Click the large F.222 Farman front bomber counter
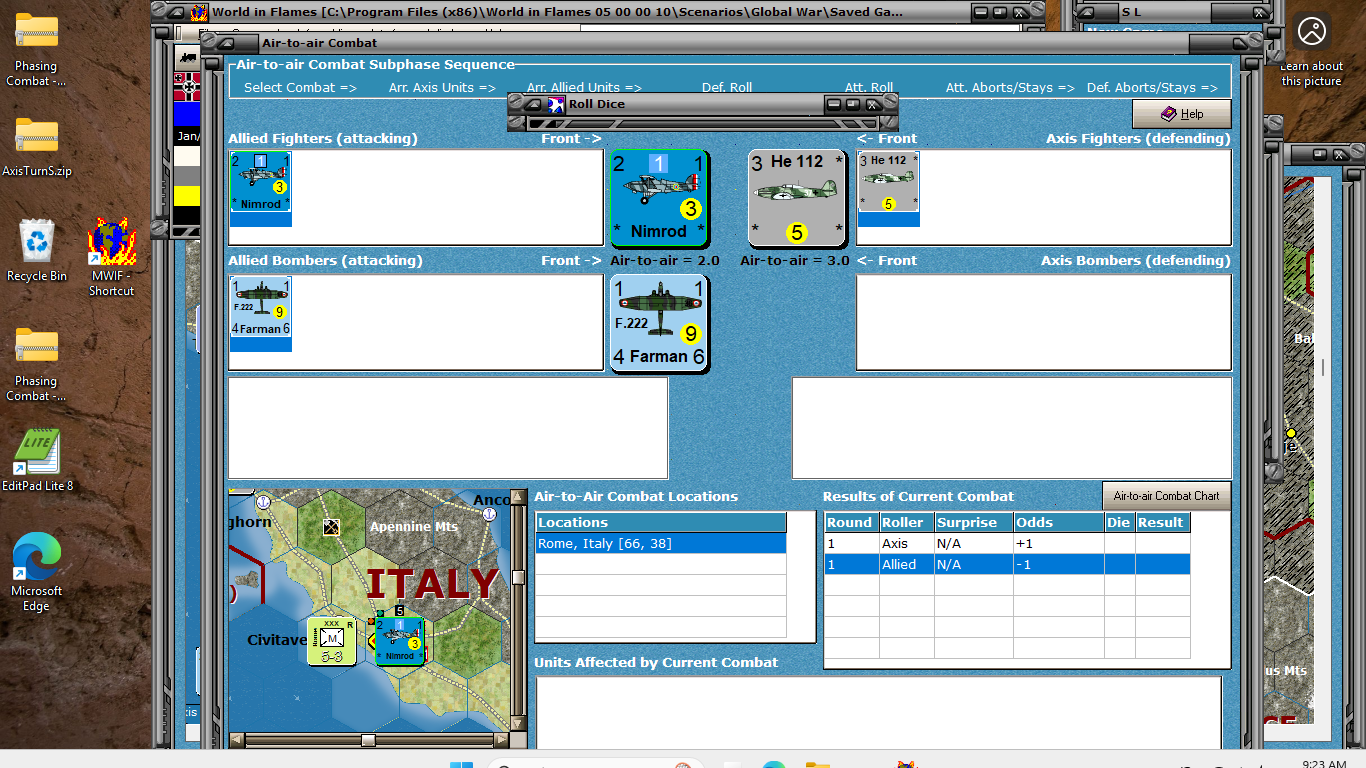Screen dimensions: 1366x768 tap(659, 323)
